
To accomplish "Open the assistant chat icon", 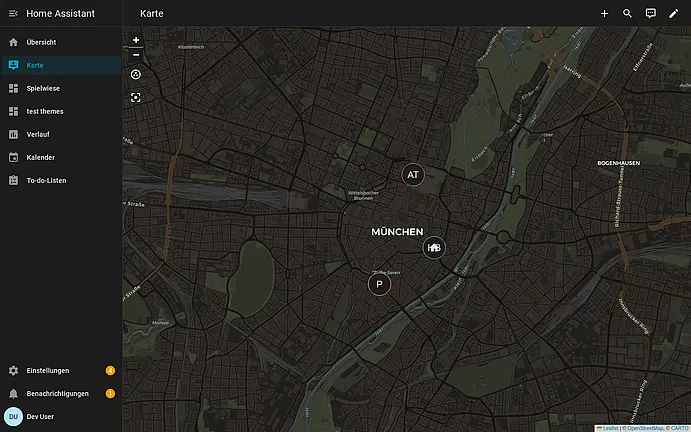I will [650, 14].
